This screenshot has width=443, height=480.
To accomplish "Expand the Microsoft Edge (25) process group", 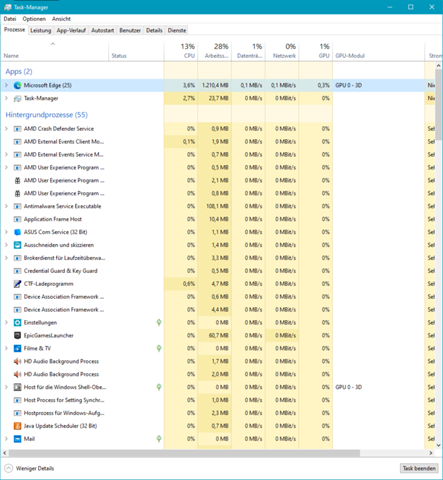I will (6, 85).
